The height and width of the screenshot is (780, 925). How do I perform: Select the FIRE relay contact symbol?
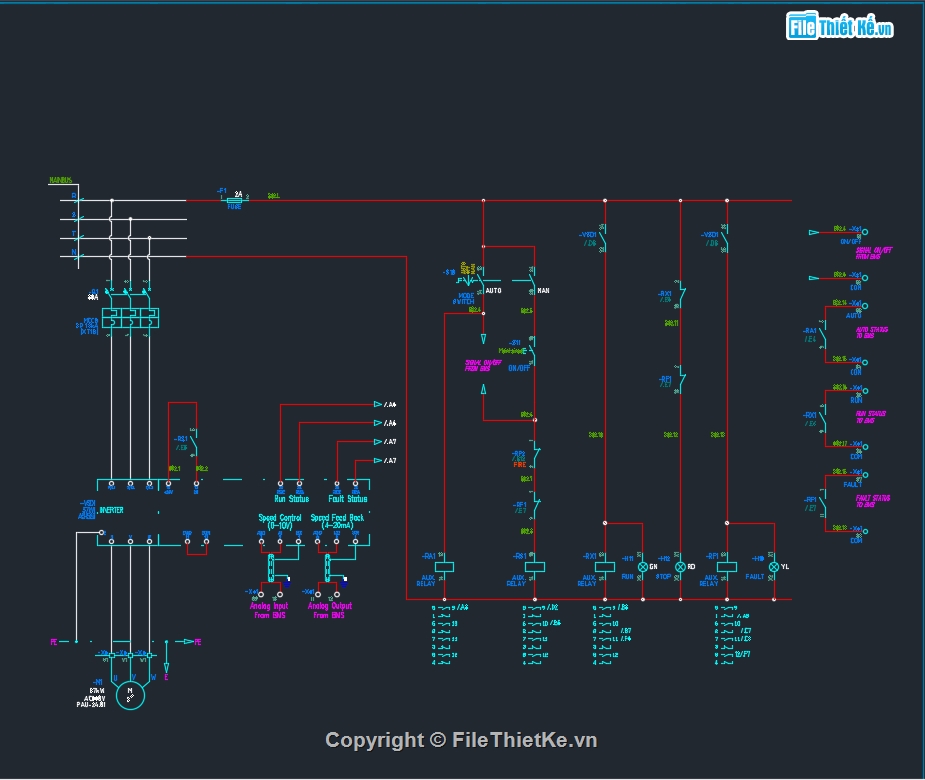click(x=535, y=454)
